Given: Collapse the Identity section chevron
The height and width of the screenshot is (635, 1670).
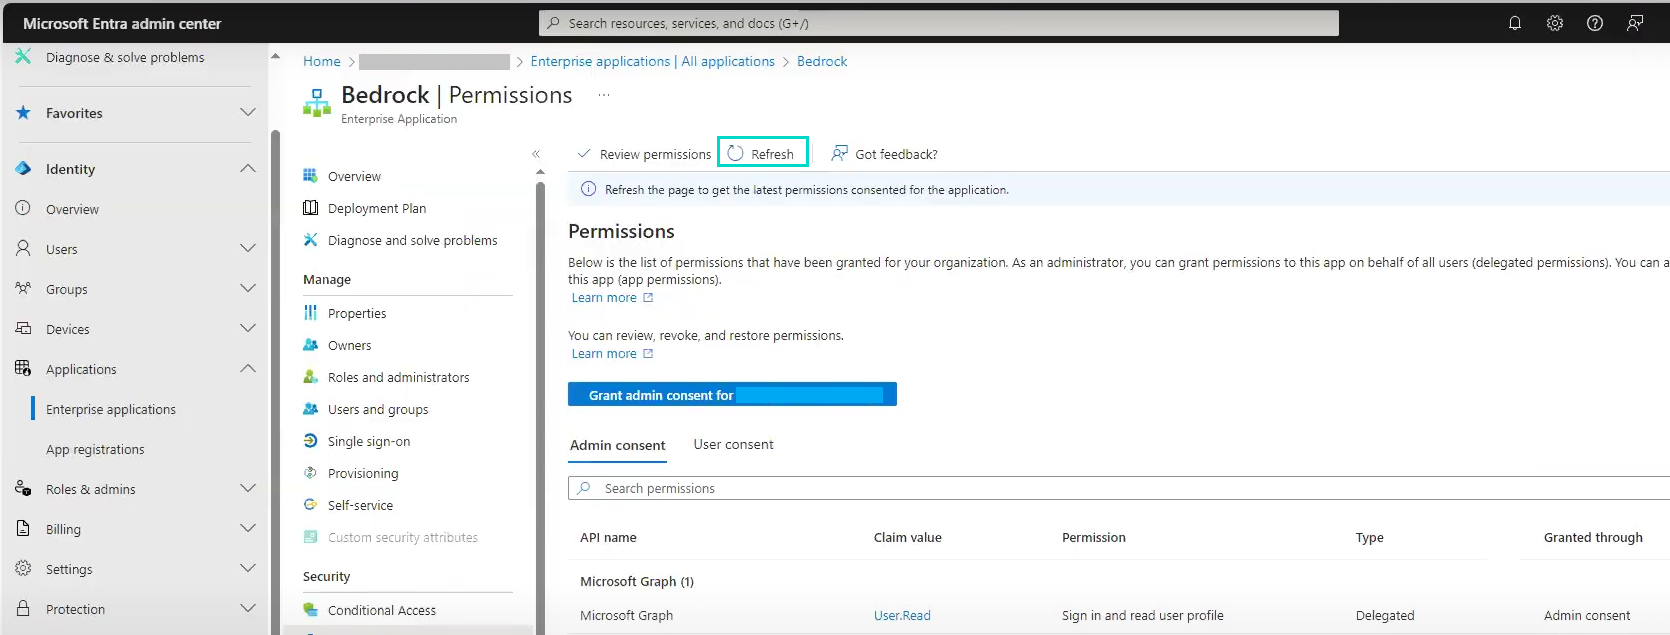Looking at the screenshot, I should (x=248, y=169).
